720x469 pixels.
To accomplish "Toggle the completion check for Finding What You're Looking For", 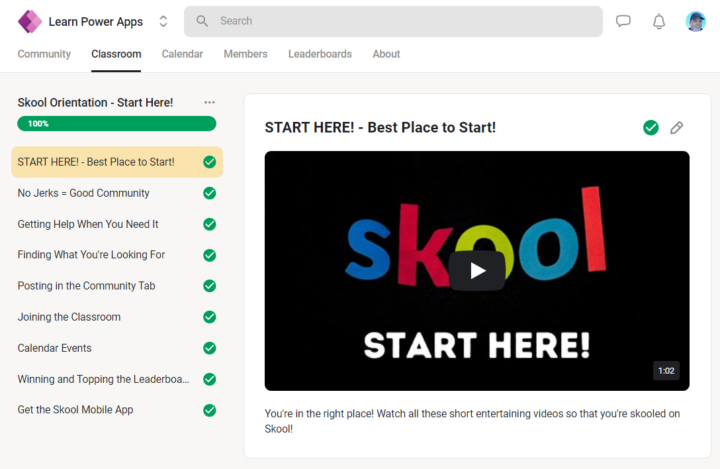I will (209, 255).
